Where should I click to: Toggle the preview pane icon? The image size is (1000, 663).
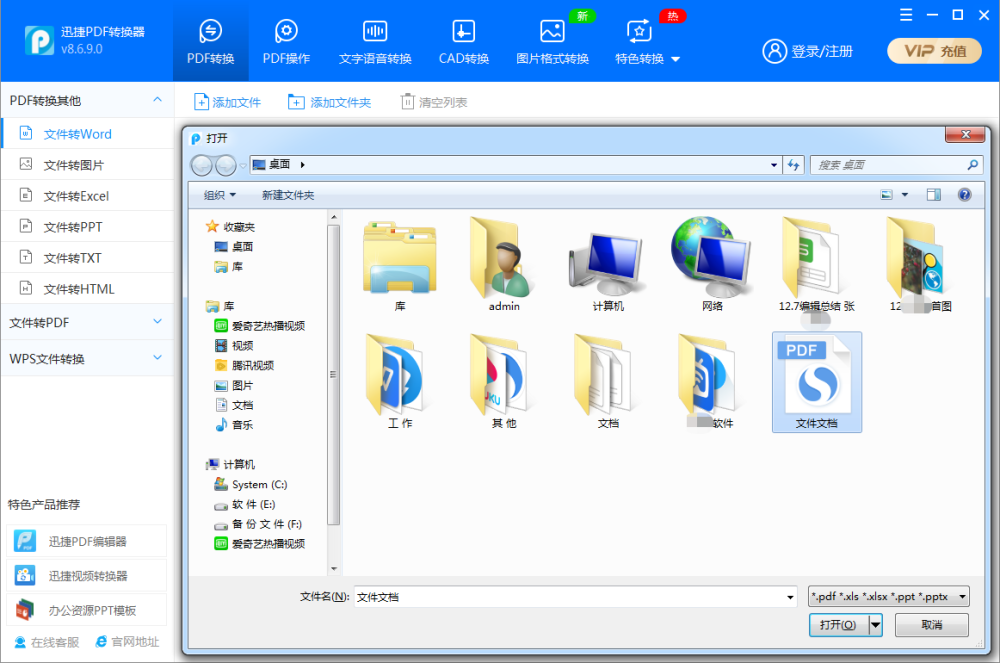point(934,194)
